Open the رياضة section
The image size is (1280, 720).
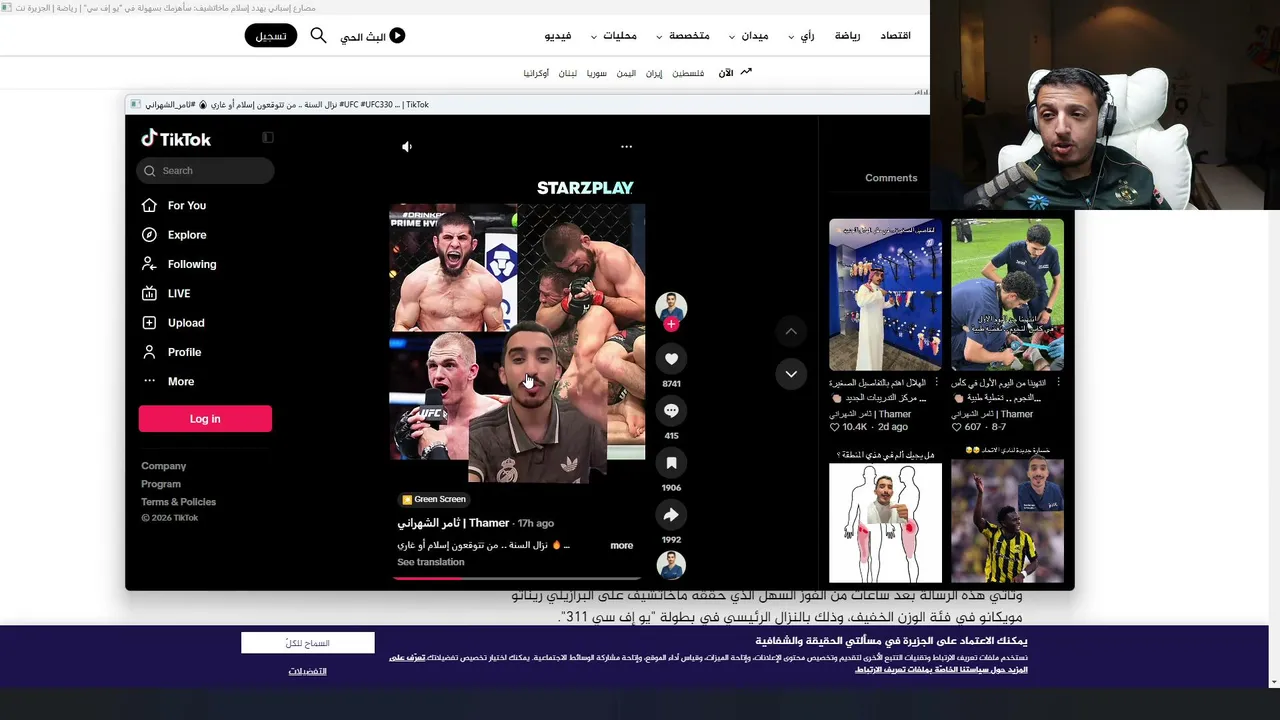pyautogui.click(x=847, y=36)
